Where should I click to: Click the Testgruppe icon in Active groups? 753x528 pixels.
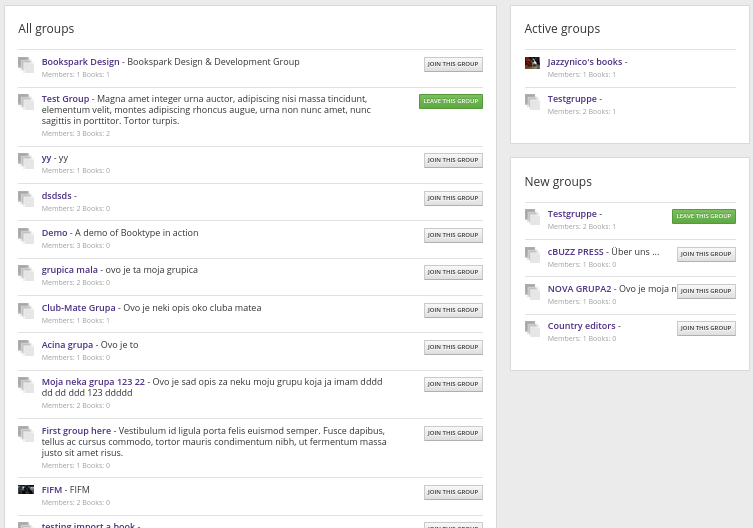pyautogui.click(x=533, y=102)
